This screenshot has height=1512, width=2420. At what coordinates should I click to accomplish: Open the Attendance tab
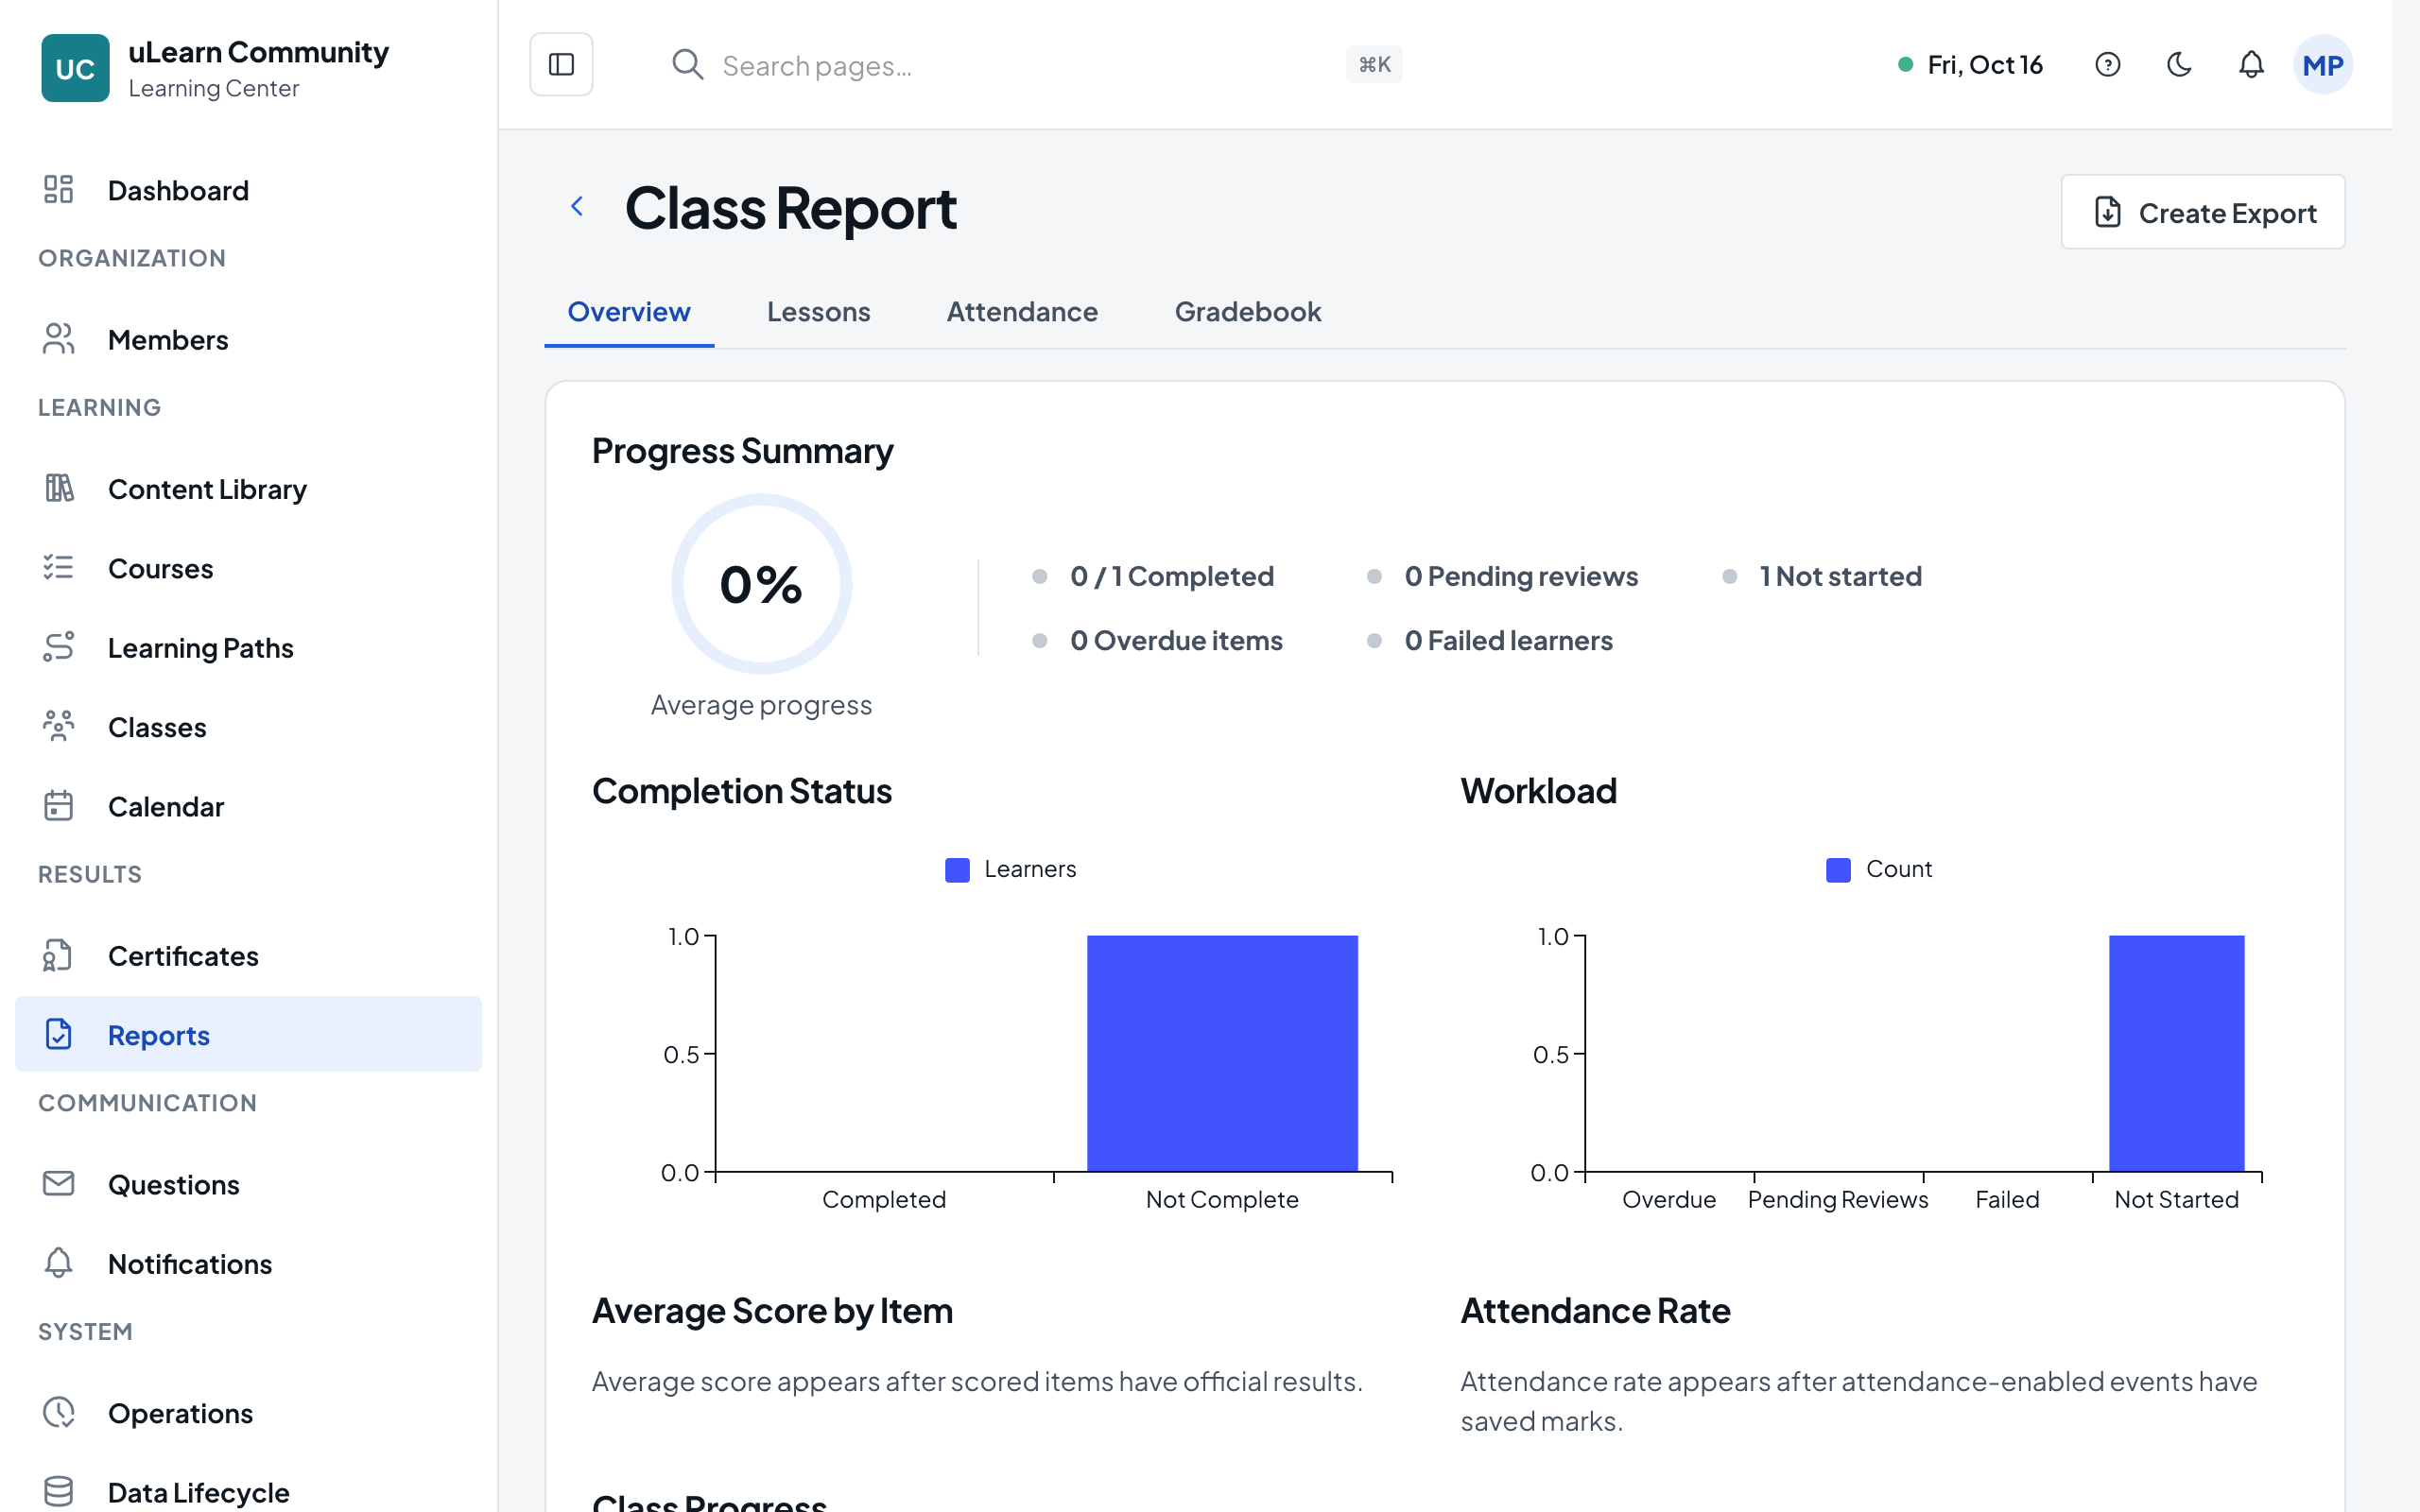1022,312
